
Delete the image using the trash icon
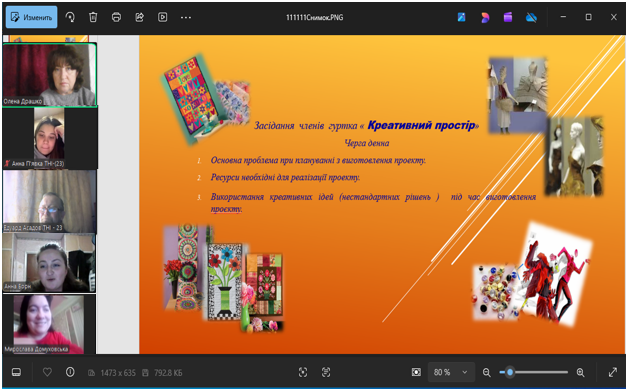click(93, 17)
